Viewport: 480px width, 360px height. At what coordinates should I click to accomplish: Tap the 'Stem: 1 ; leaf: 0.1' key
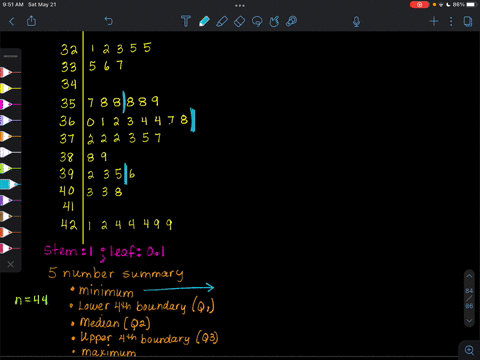(104, 252)
